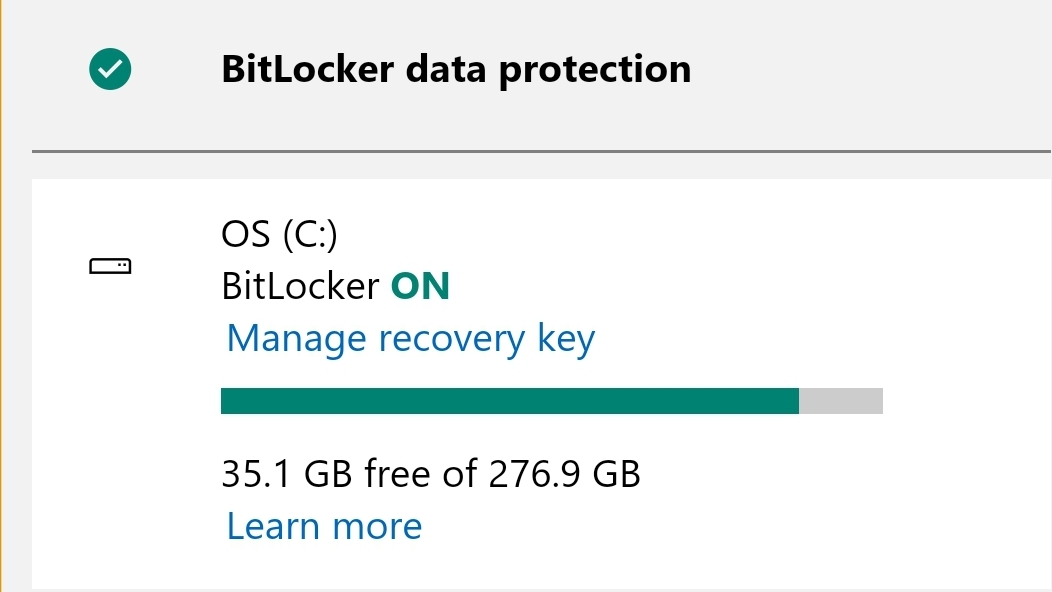Click the horizontal divider below the heading
This screenshot has height=592, width=1052.
(x=541, y=151)
